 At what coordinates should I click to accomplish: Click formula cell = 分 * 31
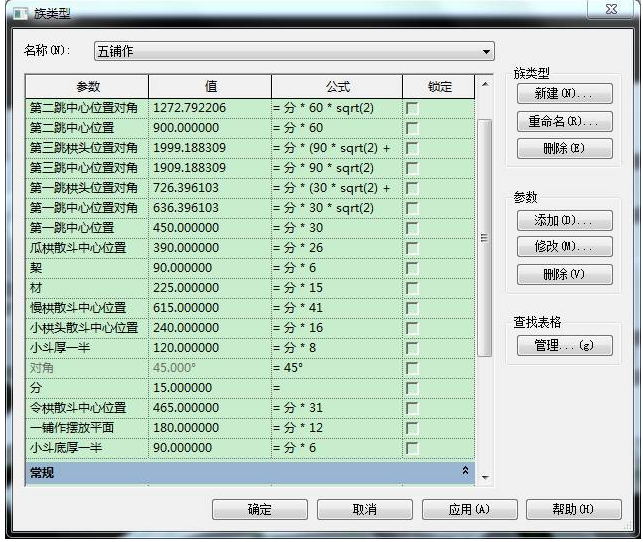point(337,408)
